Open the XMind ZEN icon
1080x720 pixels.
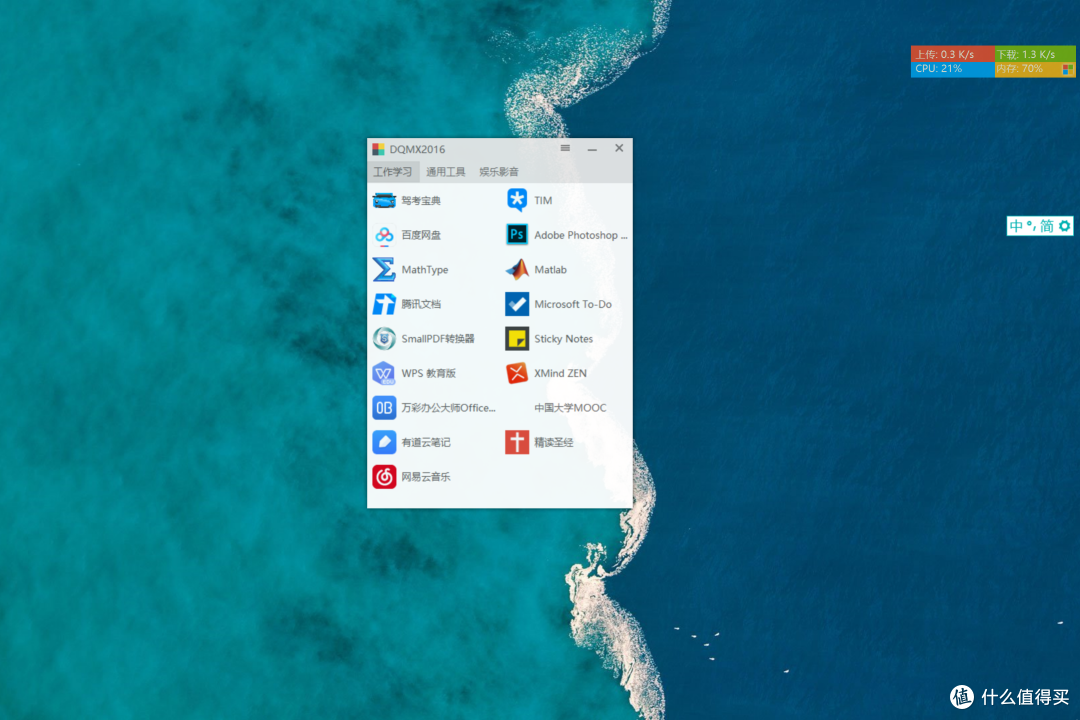pos(517,373)
